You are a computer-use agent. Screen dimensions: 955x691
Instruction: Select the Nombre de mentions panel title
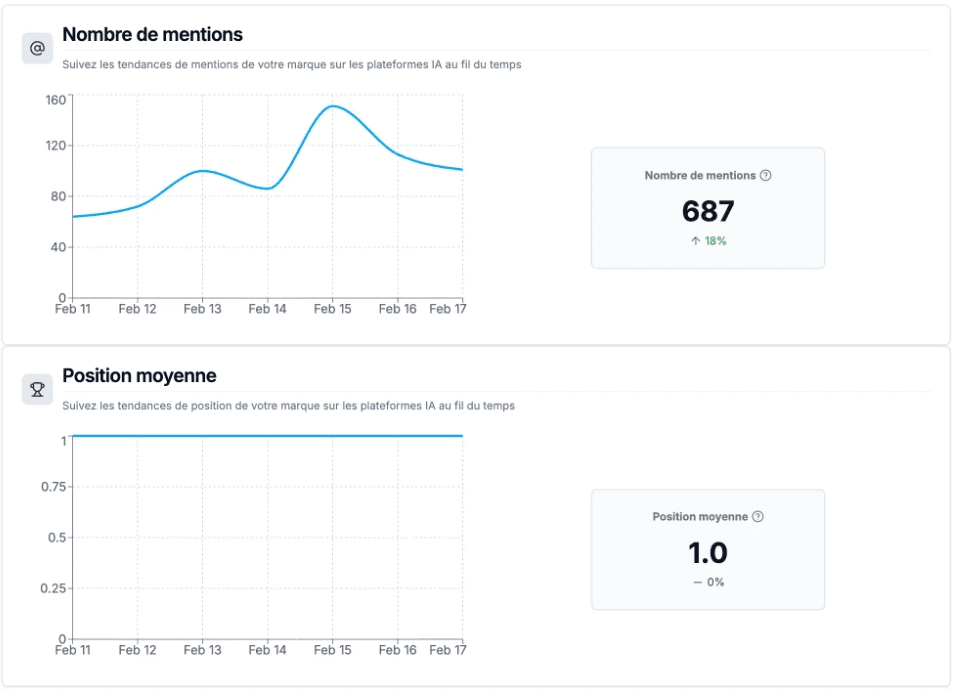[x=152, y=34]
